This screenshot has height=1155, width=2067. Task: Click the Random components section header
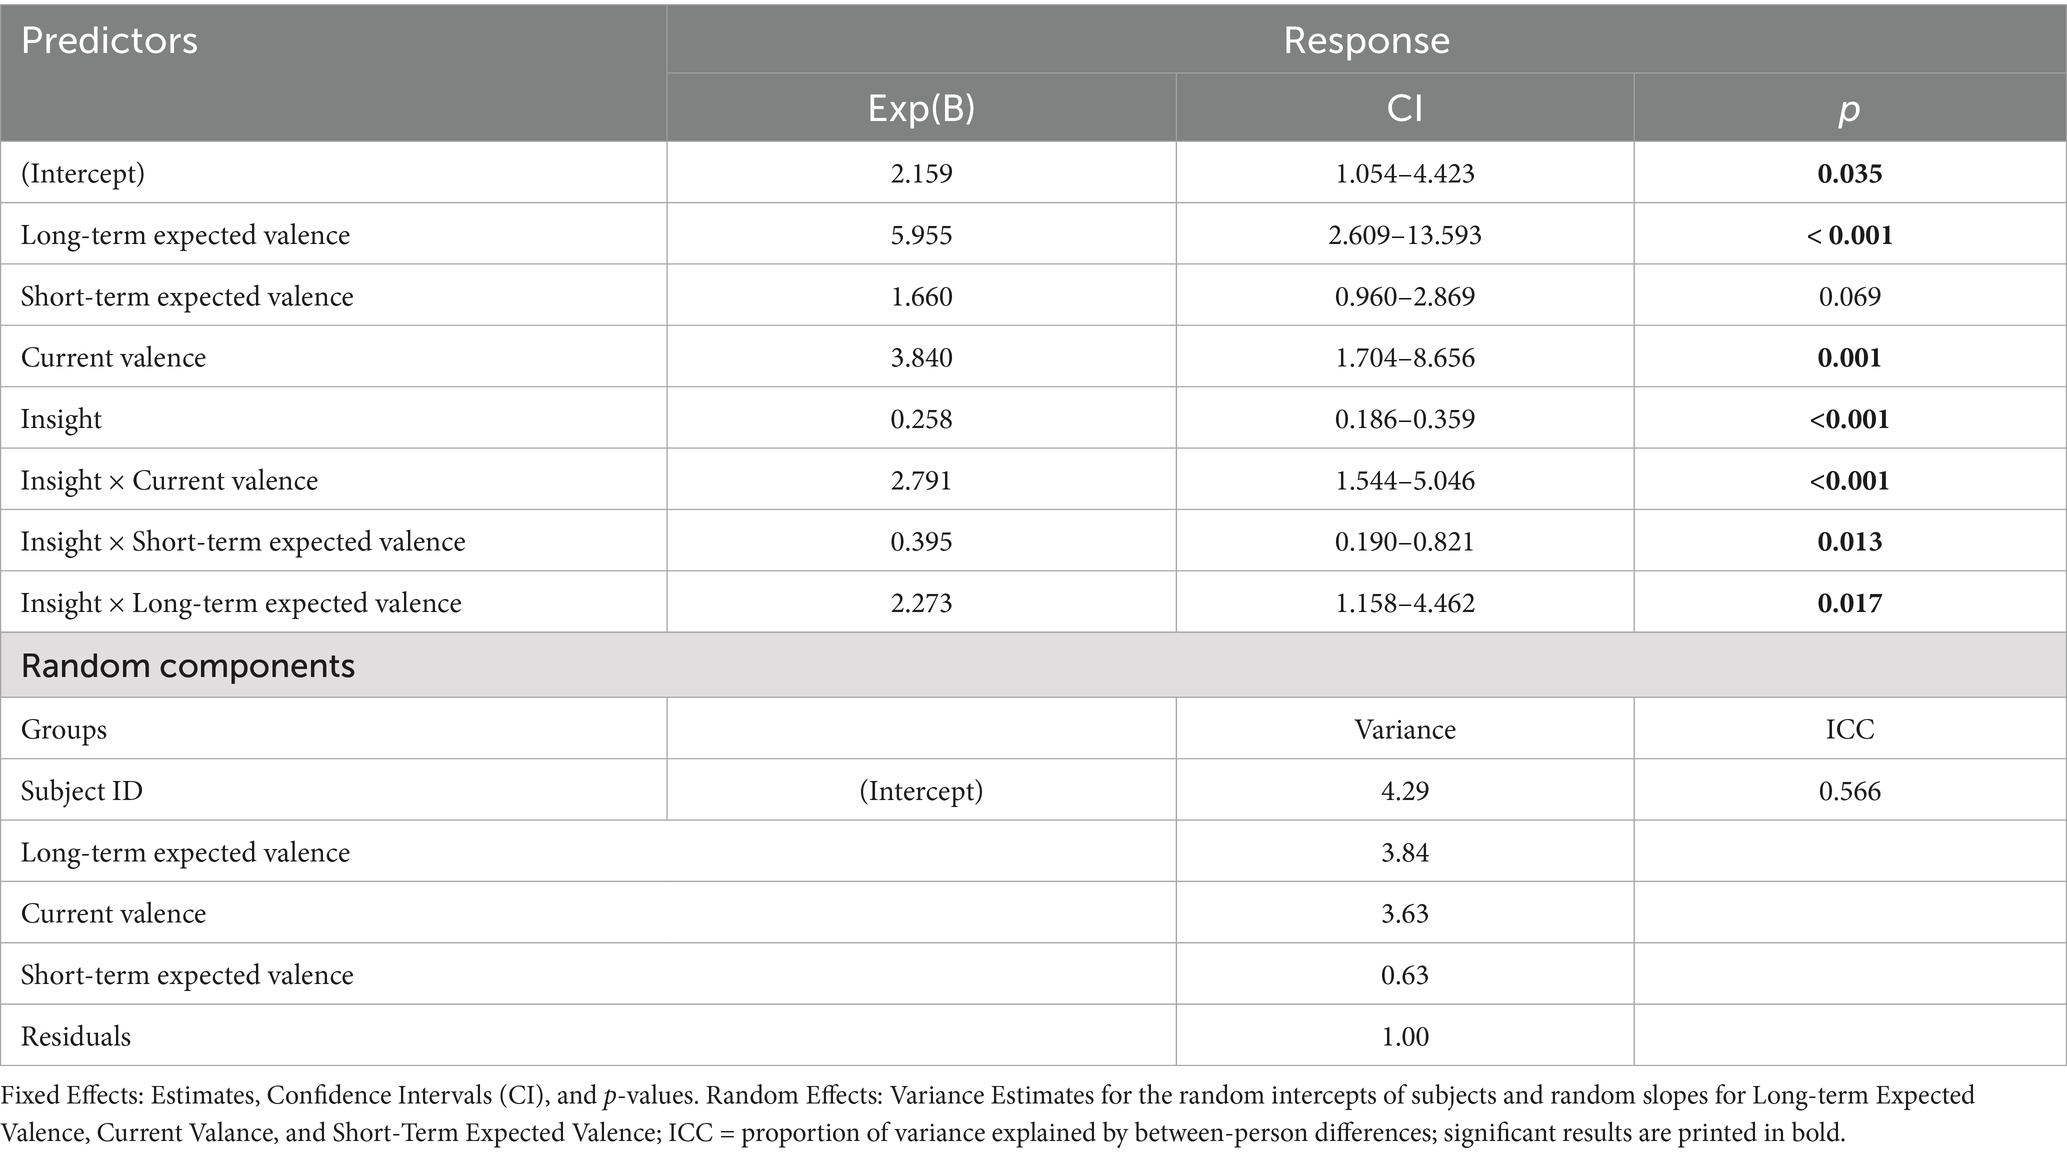pos(188,666)
